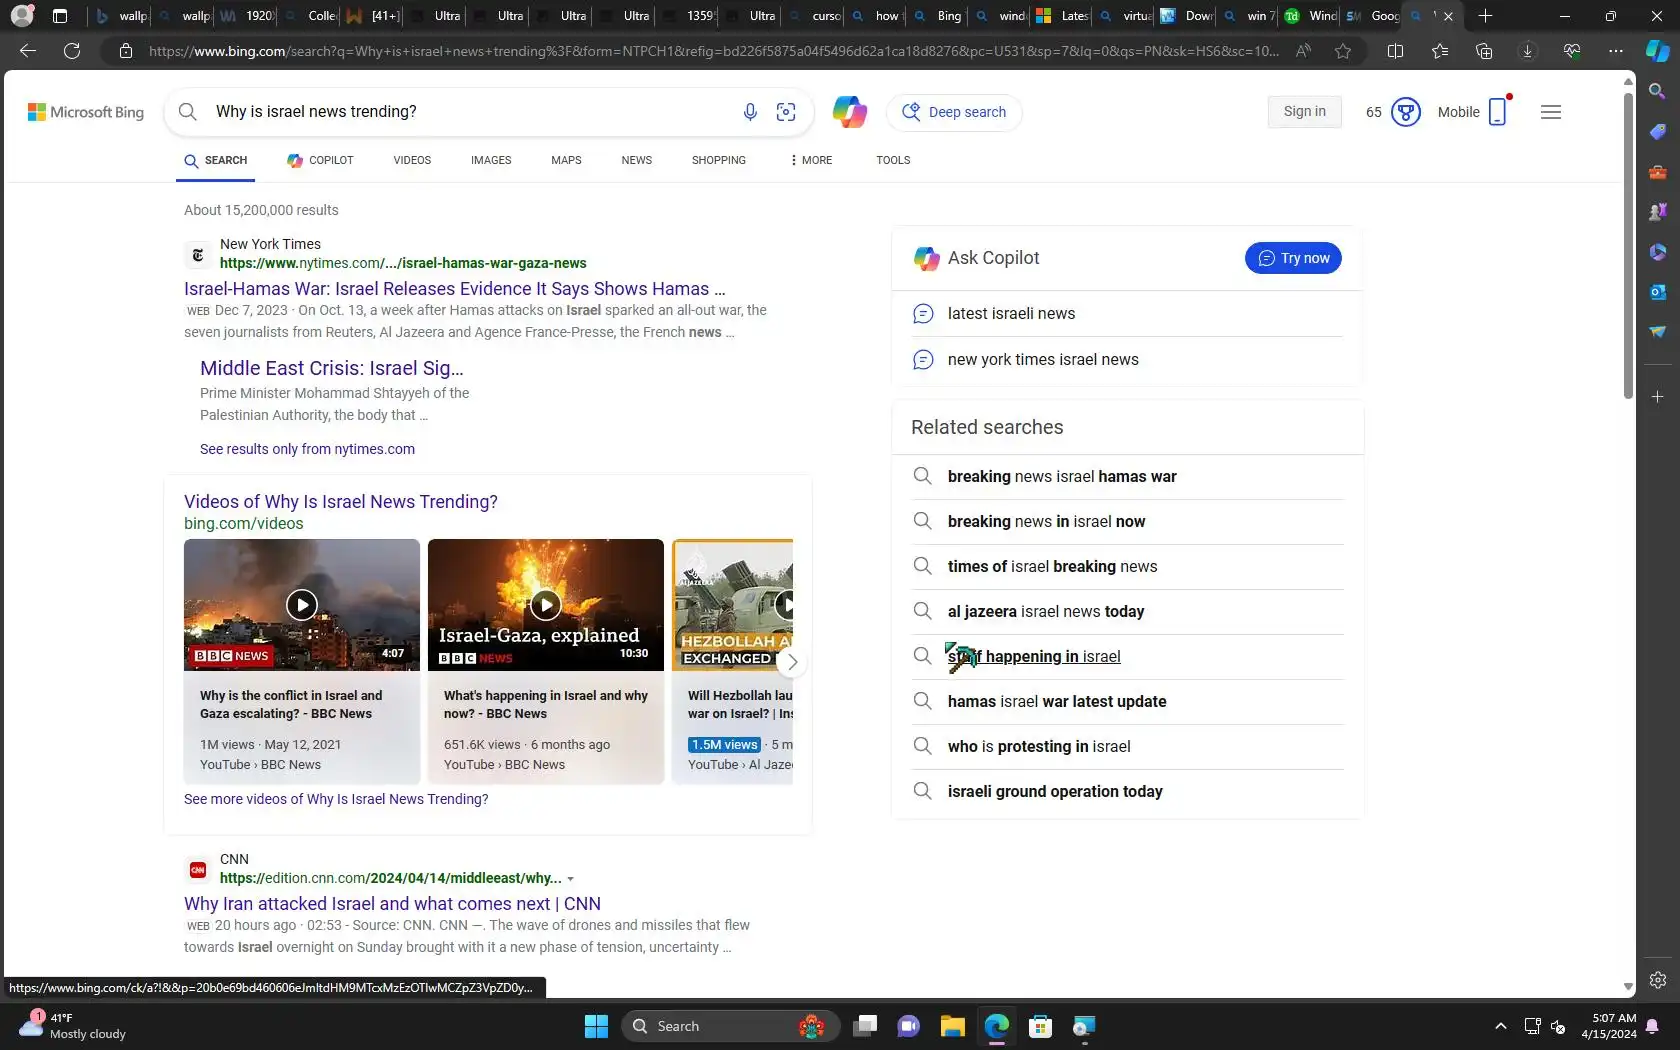Click the Try now Copilot button
The image size is (1680, 1050).
pos(1293,258)
